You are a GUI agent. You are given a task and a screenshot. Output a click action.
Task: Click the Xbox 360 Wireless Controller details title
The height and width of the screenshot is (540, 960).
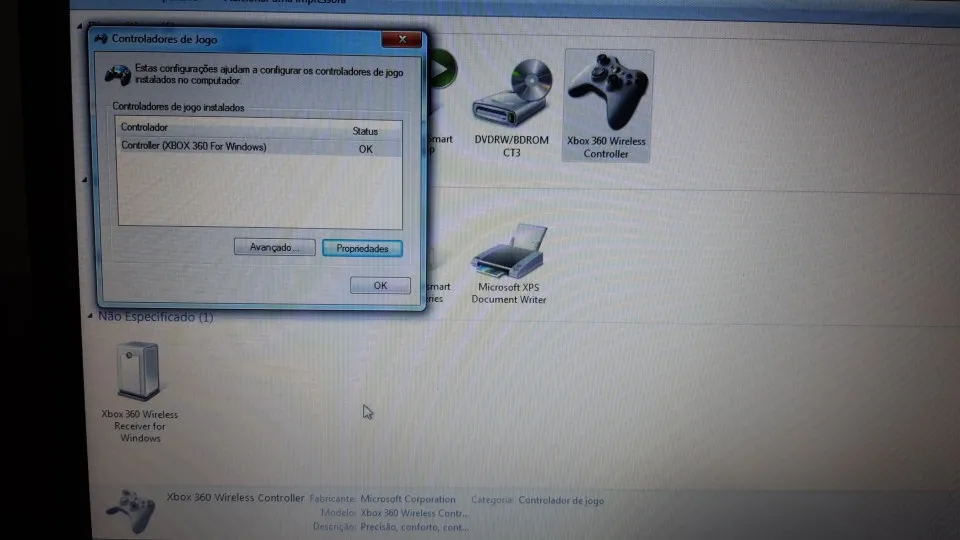coord(235,497)
